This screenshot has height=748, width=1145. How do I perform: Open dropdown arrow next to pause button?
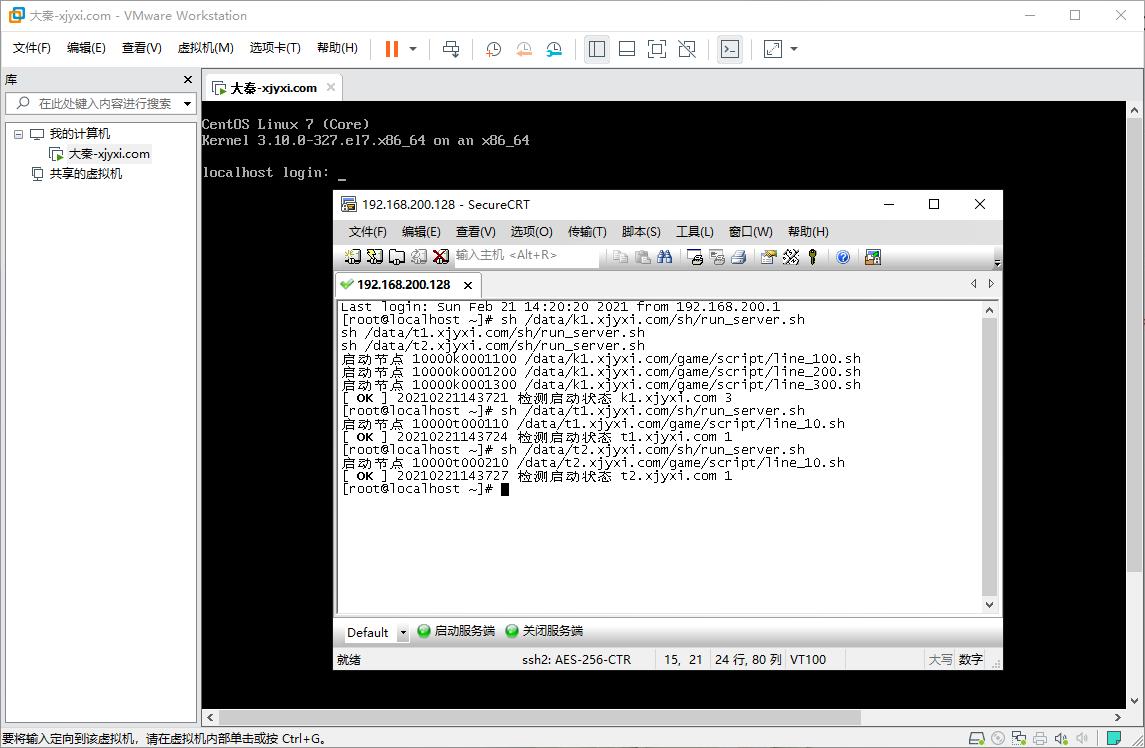[x=413, y=49]
